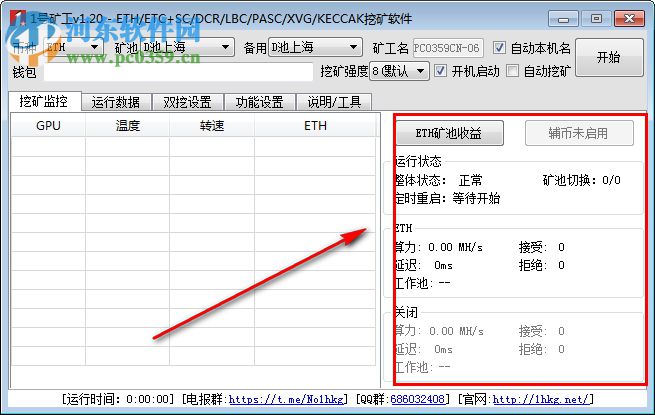Image resolution: width=655 pixels, height=415 pixels.
Task: Click the 矿工名 worker name field
Action: [x=448, y=48]
